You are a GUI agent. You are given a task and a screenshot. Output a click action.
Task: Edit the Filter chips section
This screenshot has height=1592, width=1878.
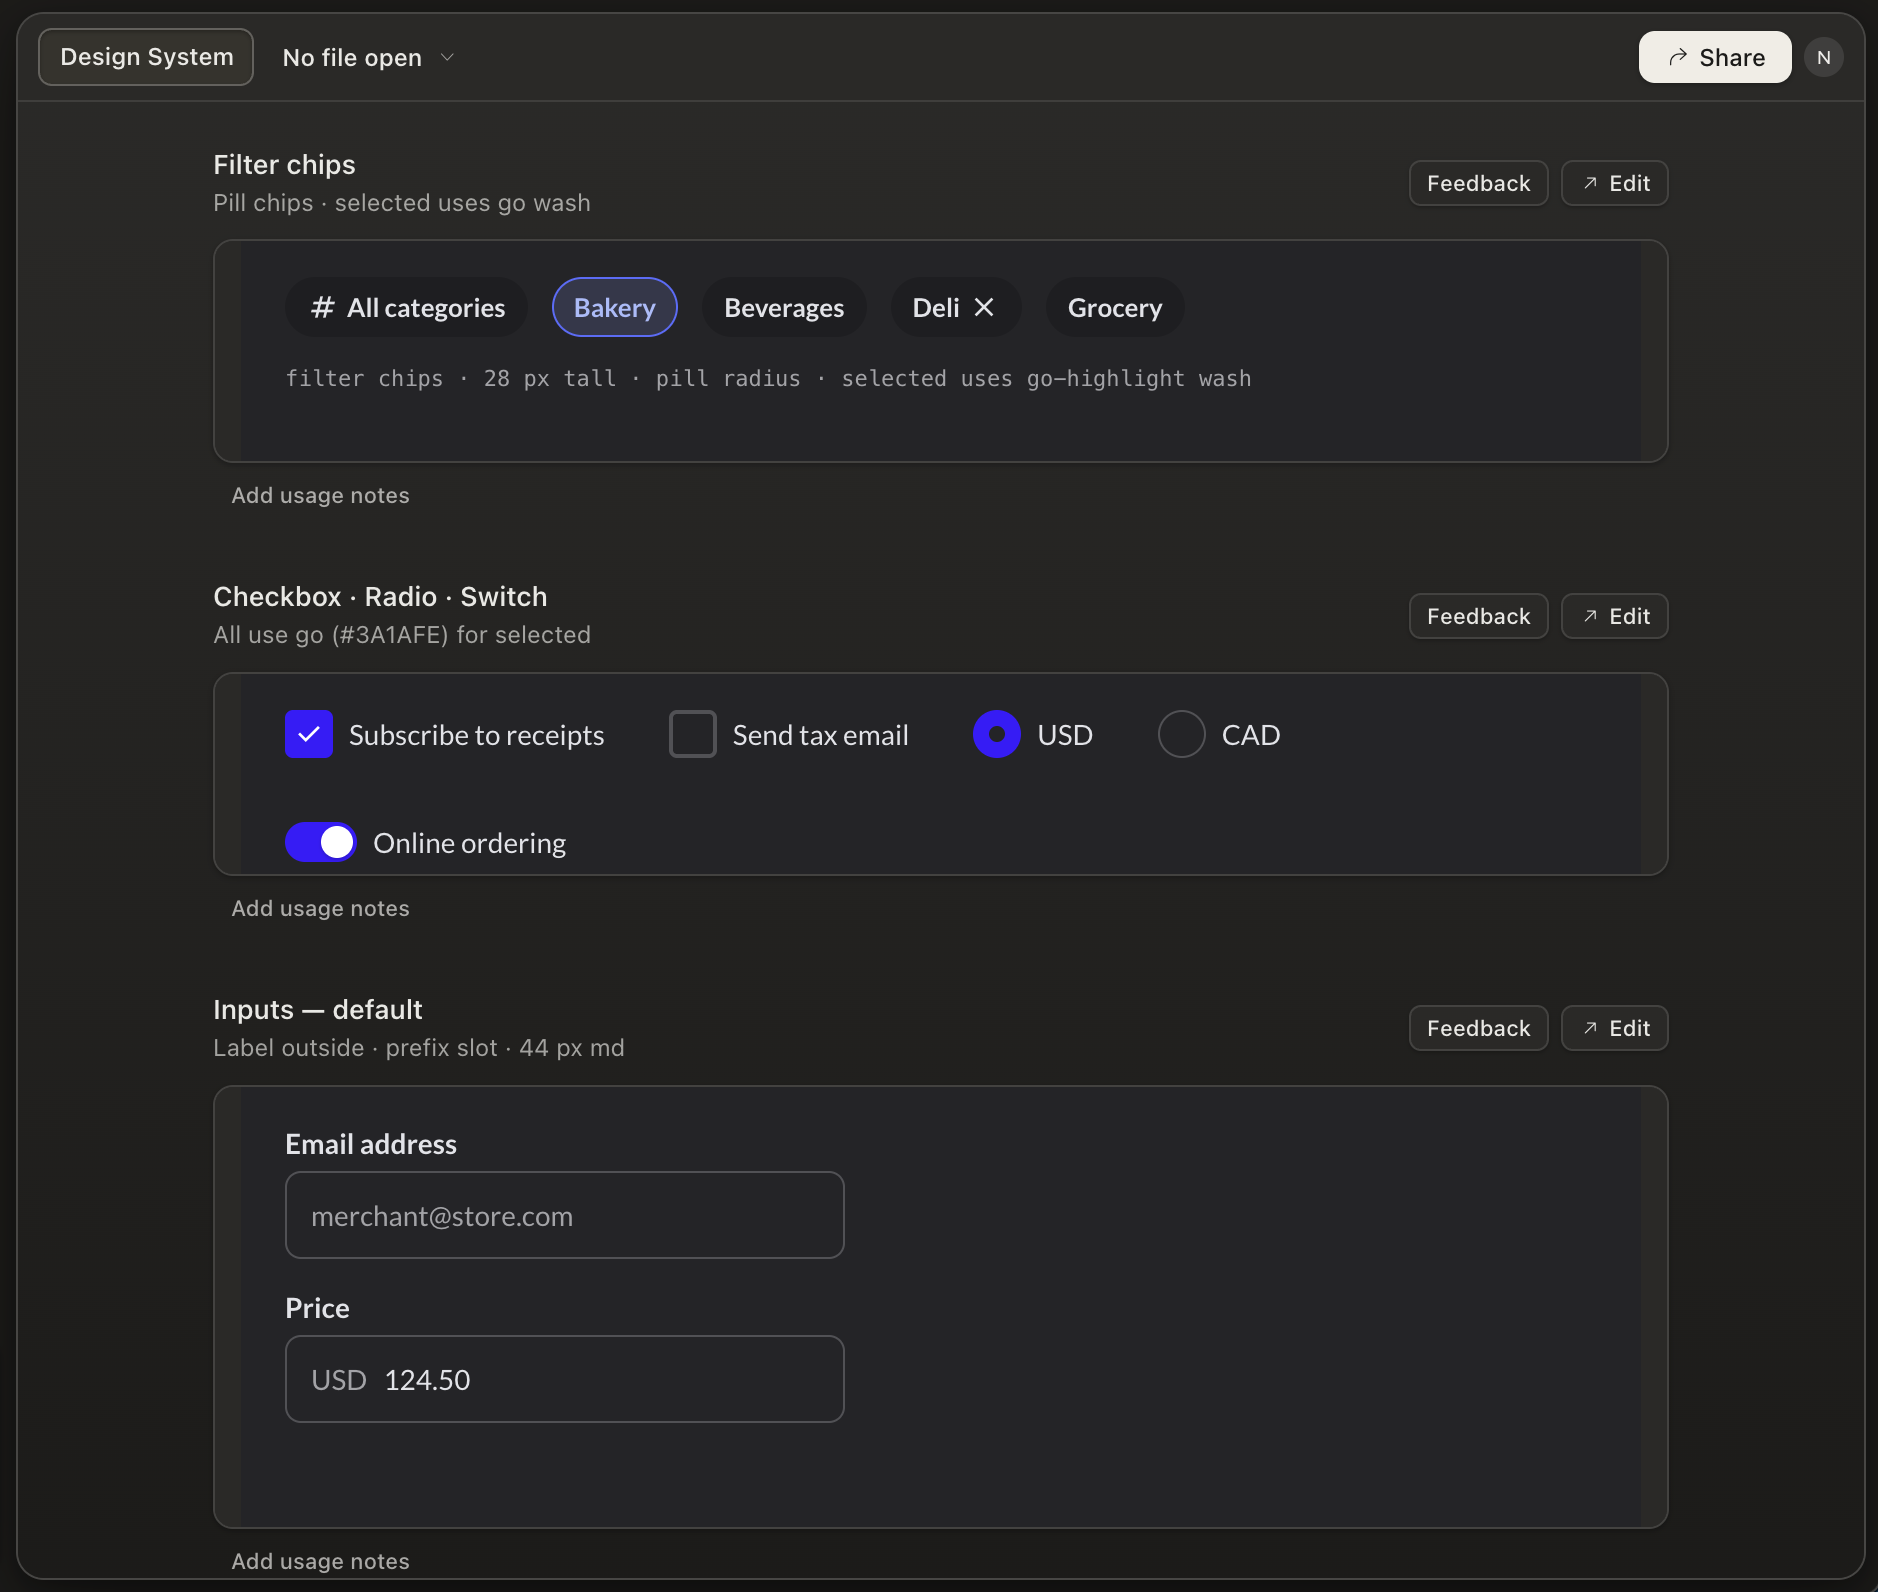pos(1614,183)
